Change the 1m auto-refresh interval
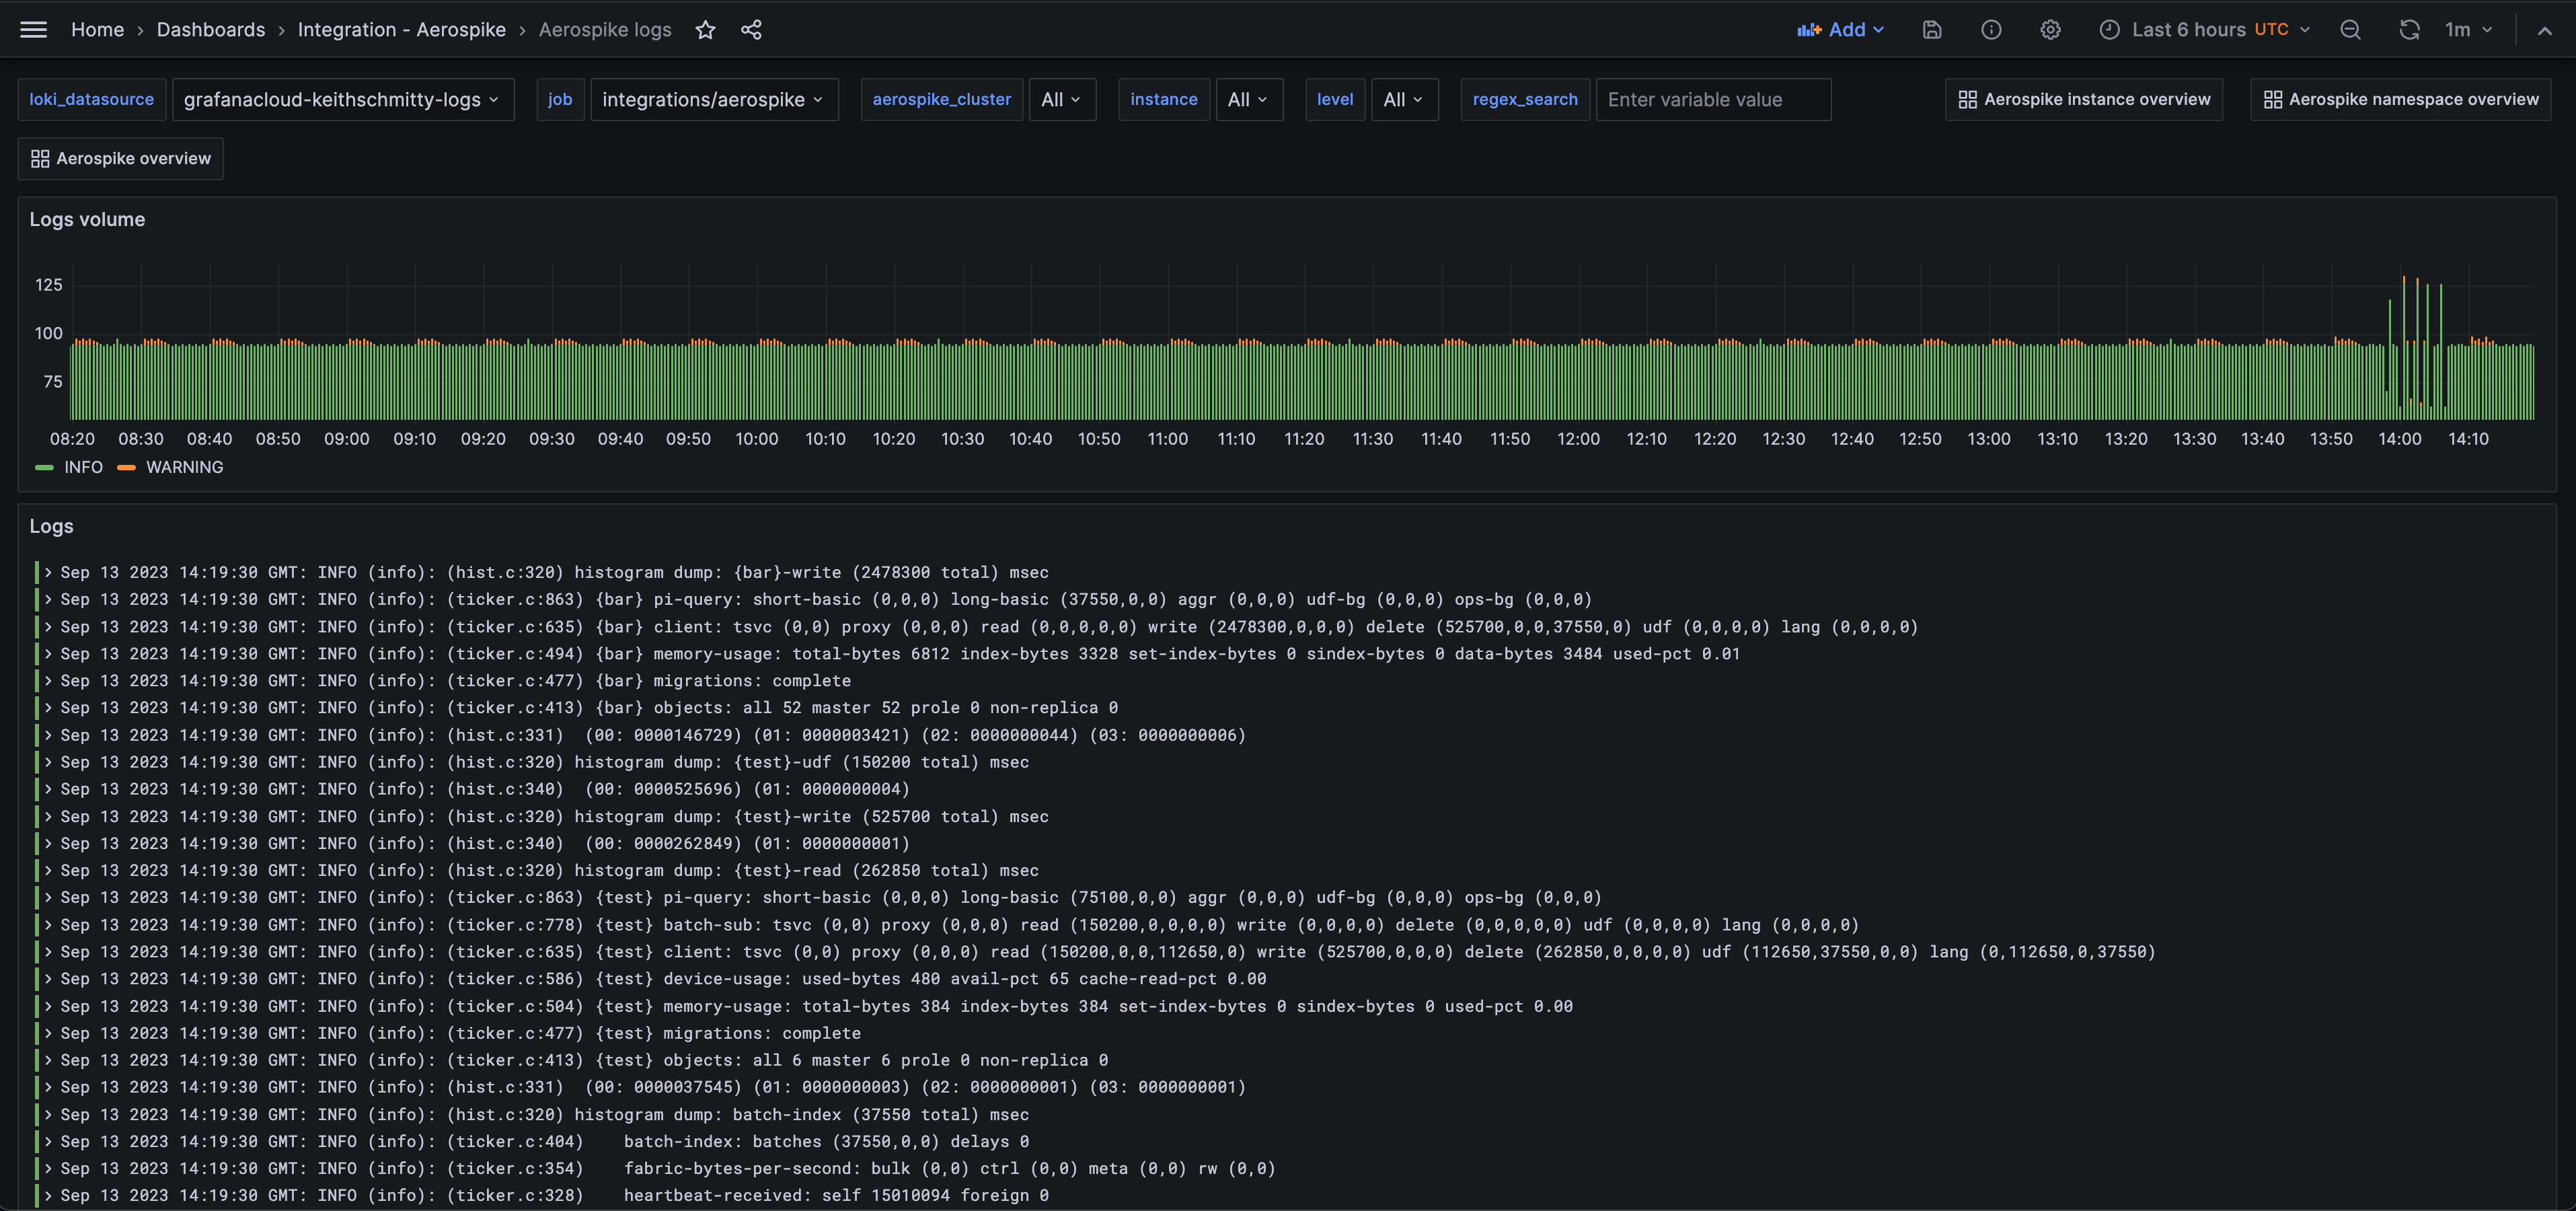This screenshot has height=1211, width=2576. tap(2468, 30)
